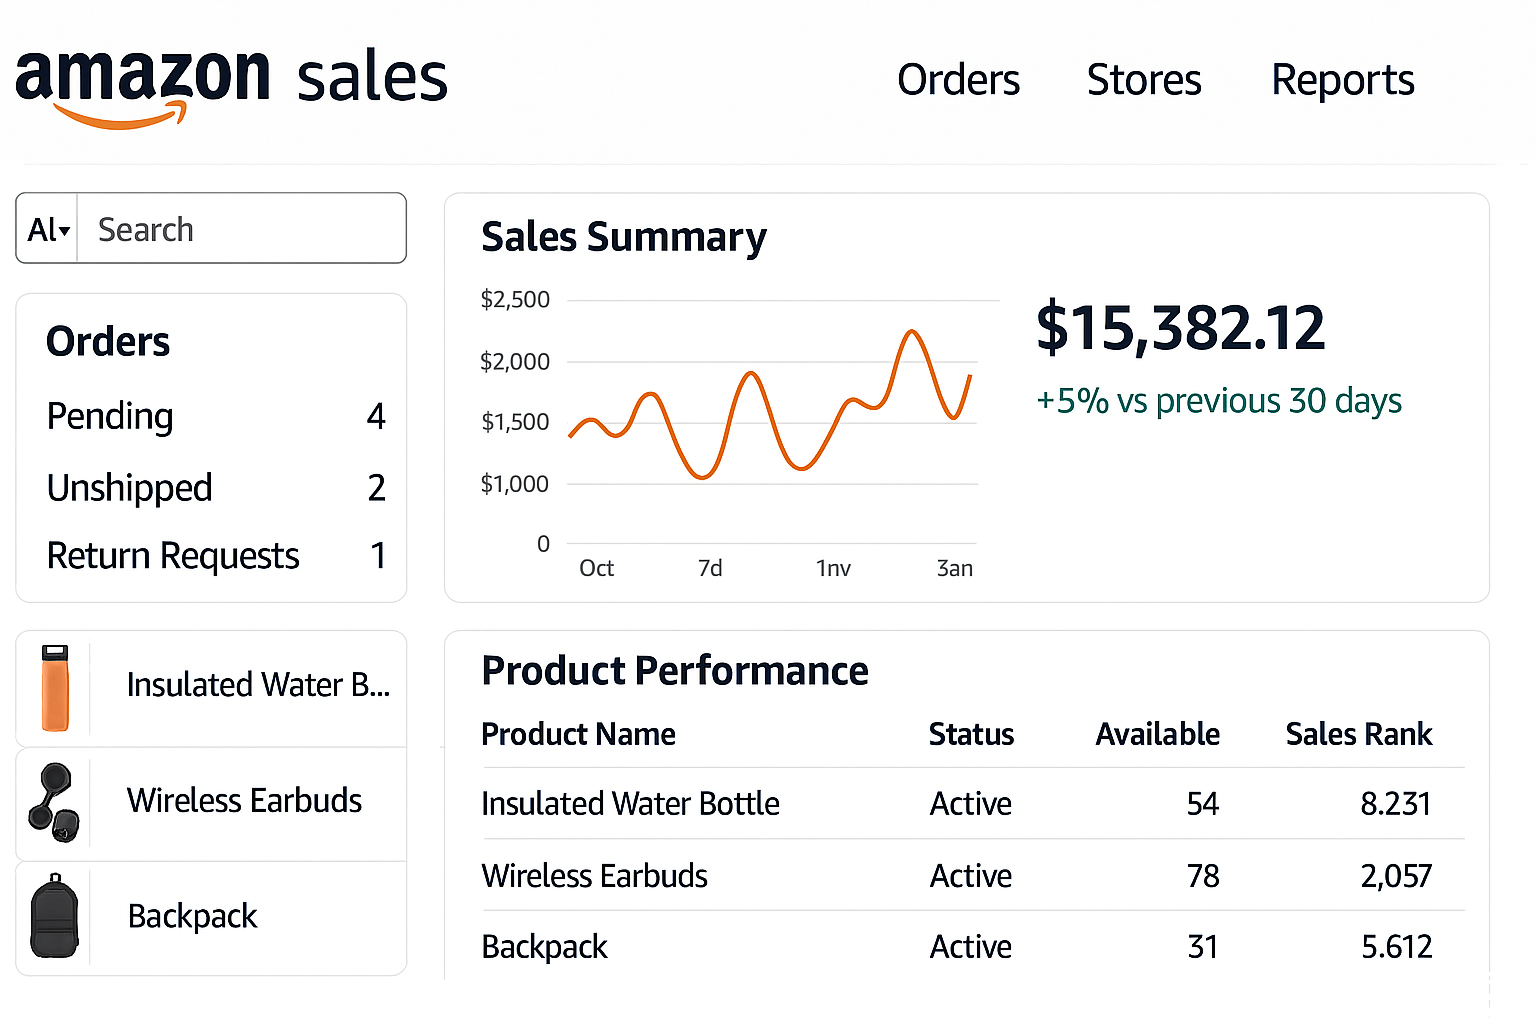Click the Product Performance heading

(675, 671)
